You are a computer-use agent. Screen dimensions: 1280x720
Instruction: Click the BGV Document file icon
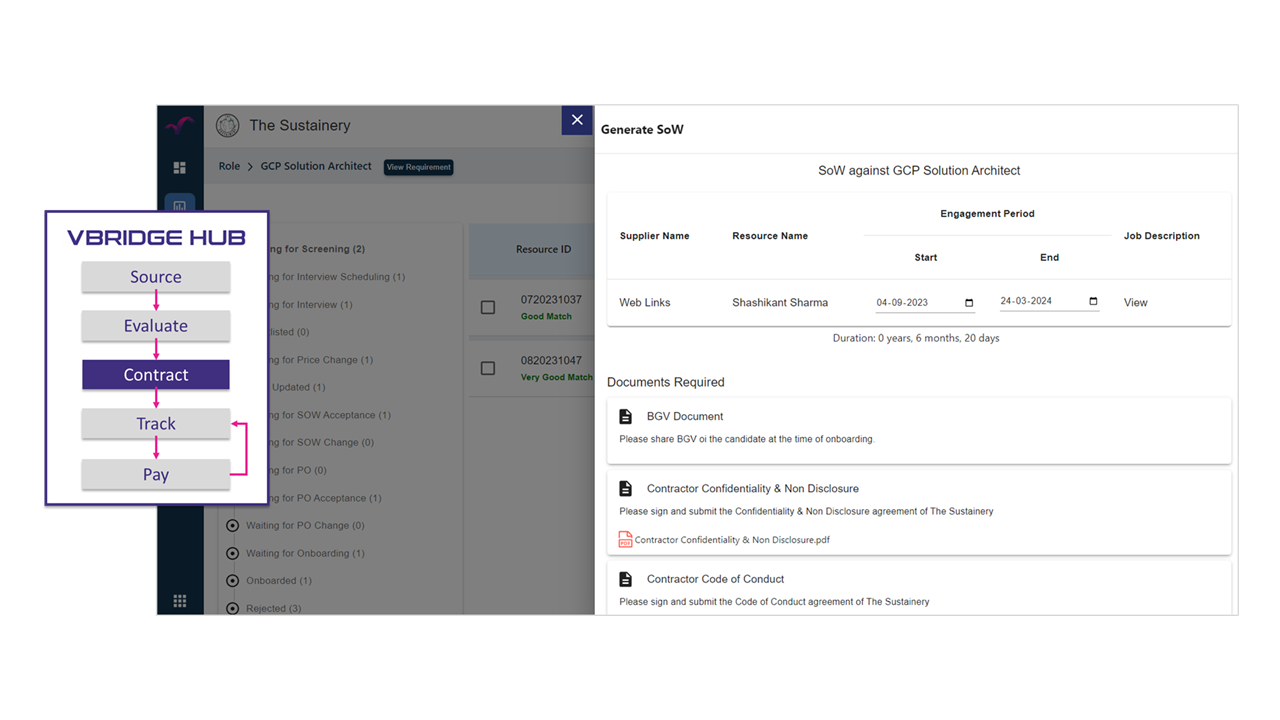pos(626,416)
